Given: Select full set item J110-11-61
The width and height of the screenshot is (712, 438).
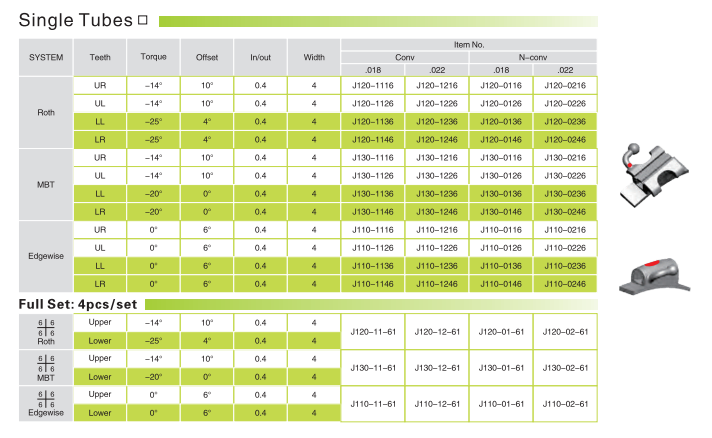Looking at the screenshot, I should tap(373, 404).
